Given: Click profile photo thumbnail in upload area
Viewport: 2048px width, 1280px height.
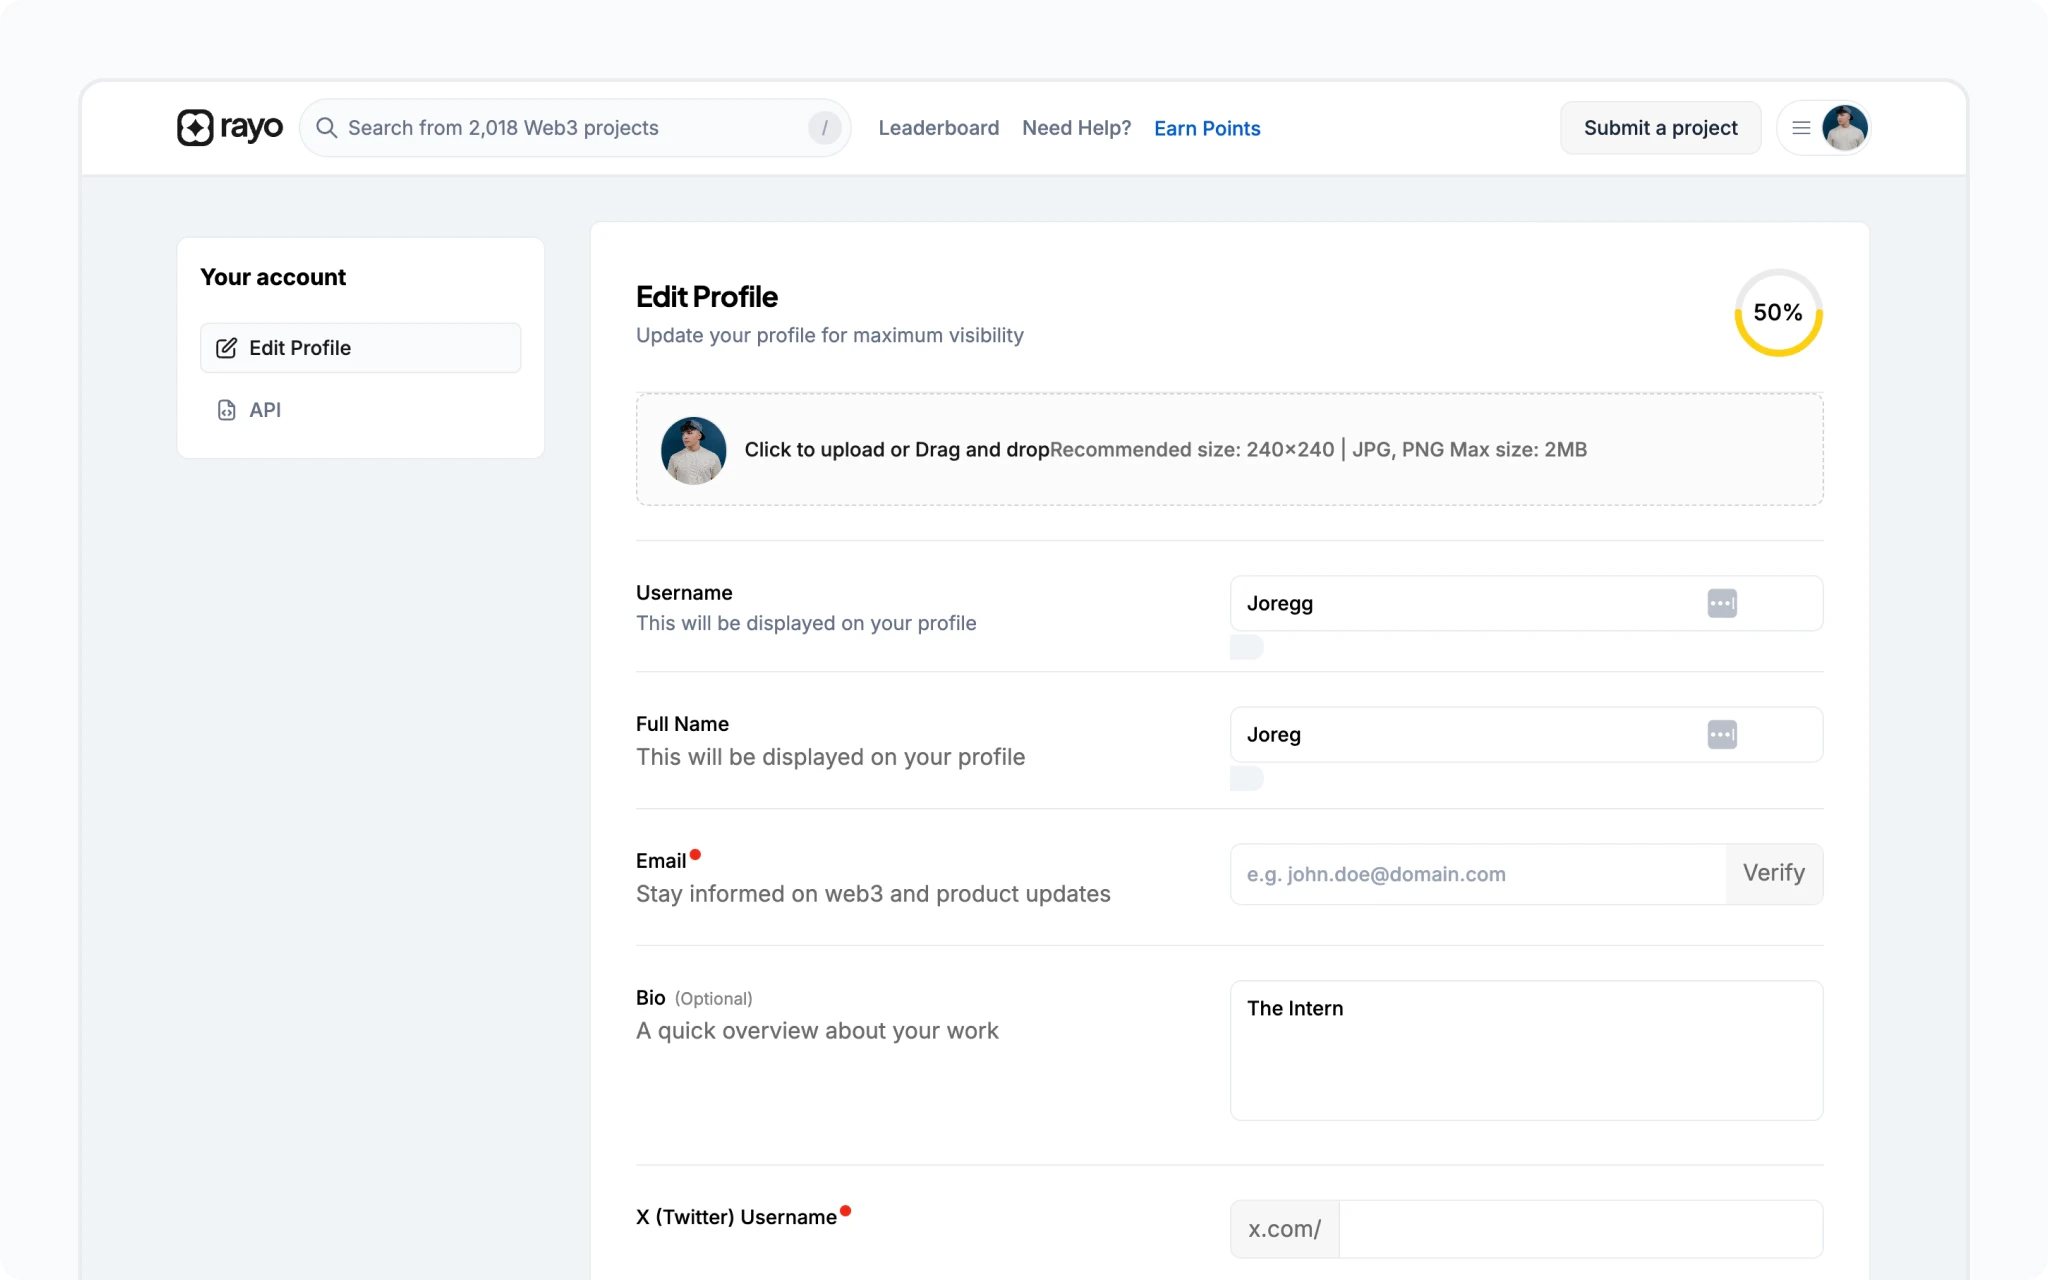Looking at the screenshot, I should (693, 450).
